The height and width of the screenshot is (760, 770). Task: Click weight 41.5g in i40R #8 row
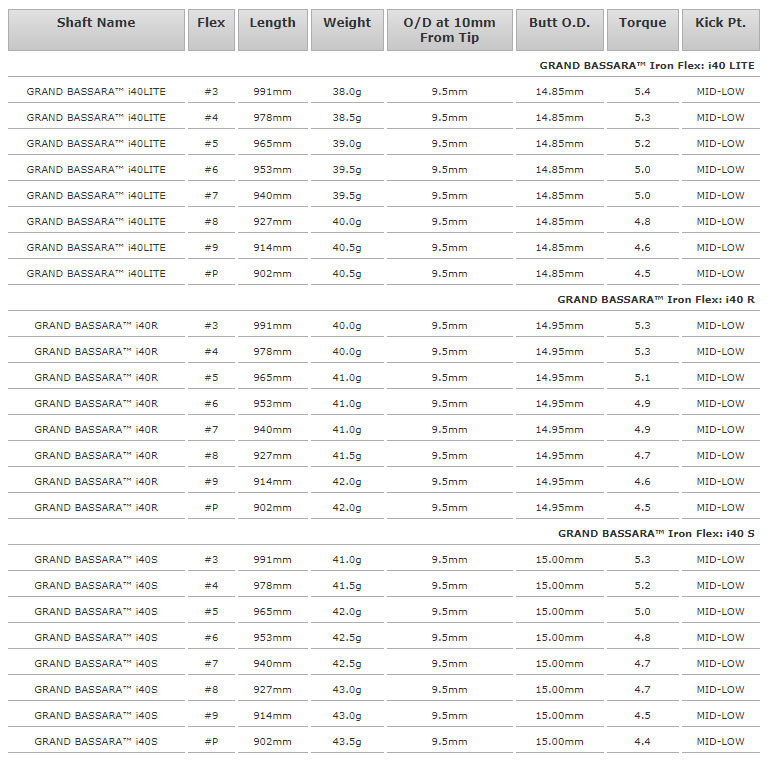(x=347, y=456)
